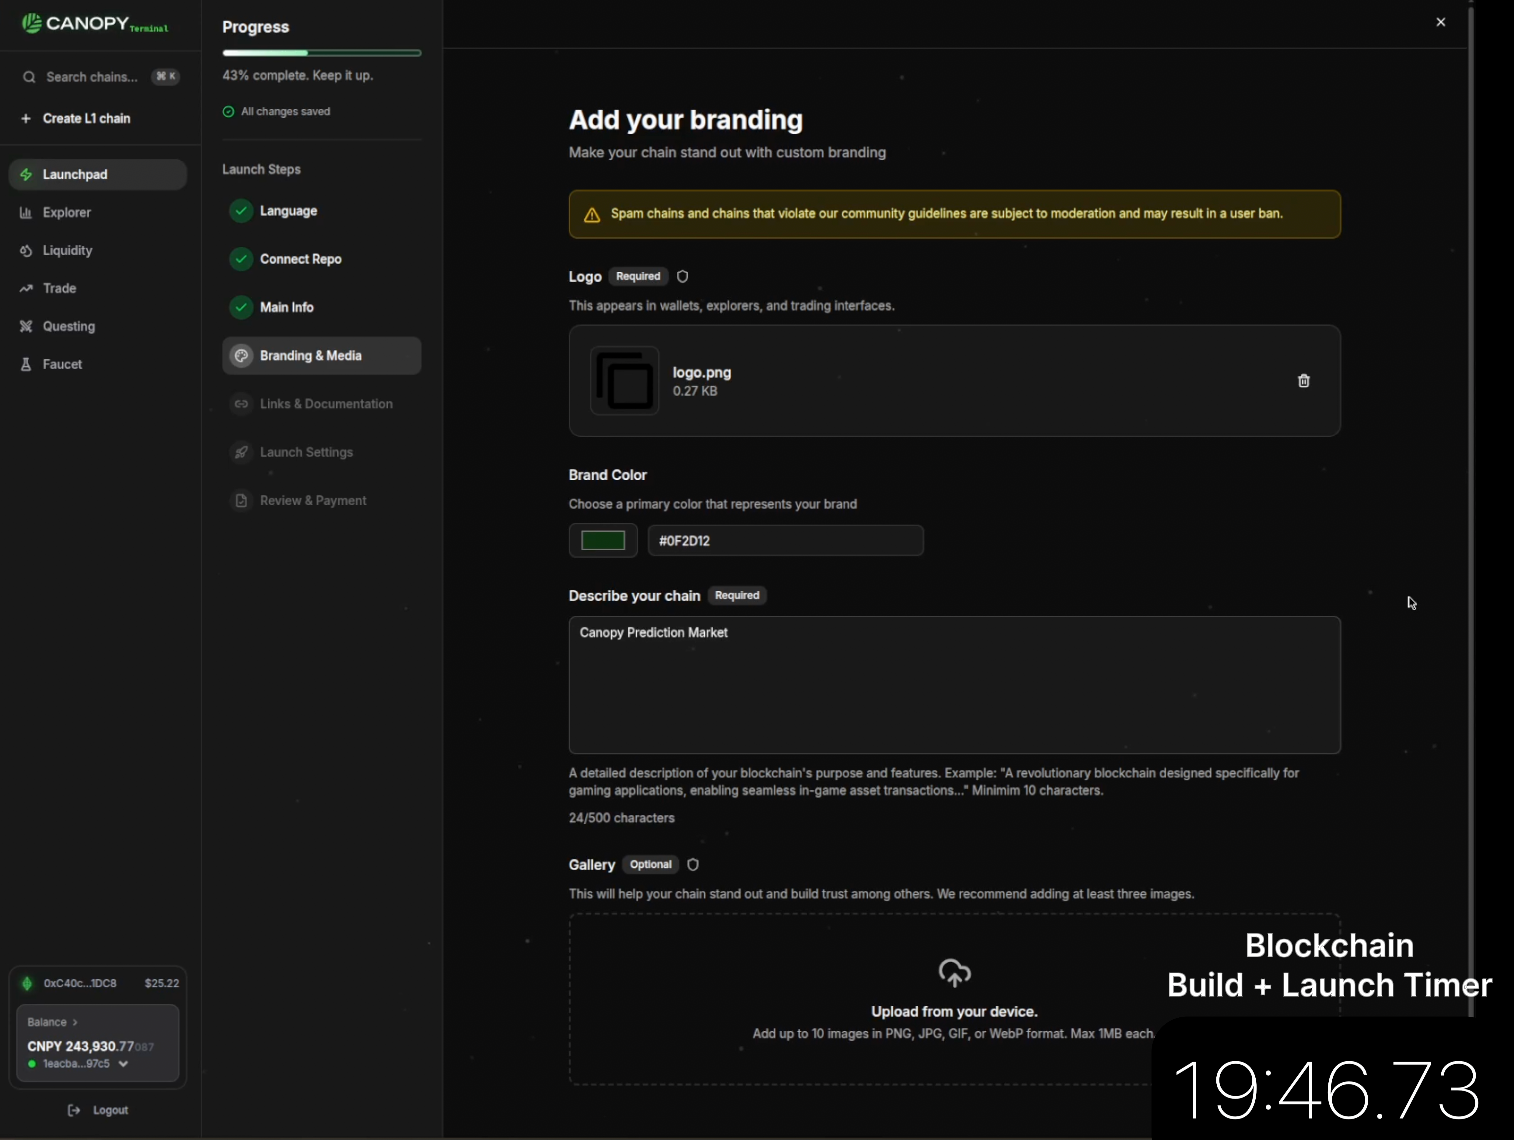Open the Launchpad section
The height and width of the screenshot is (1140, 1514).
point(98,174)
